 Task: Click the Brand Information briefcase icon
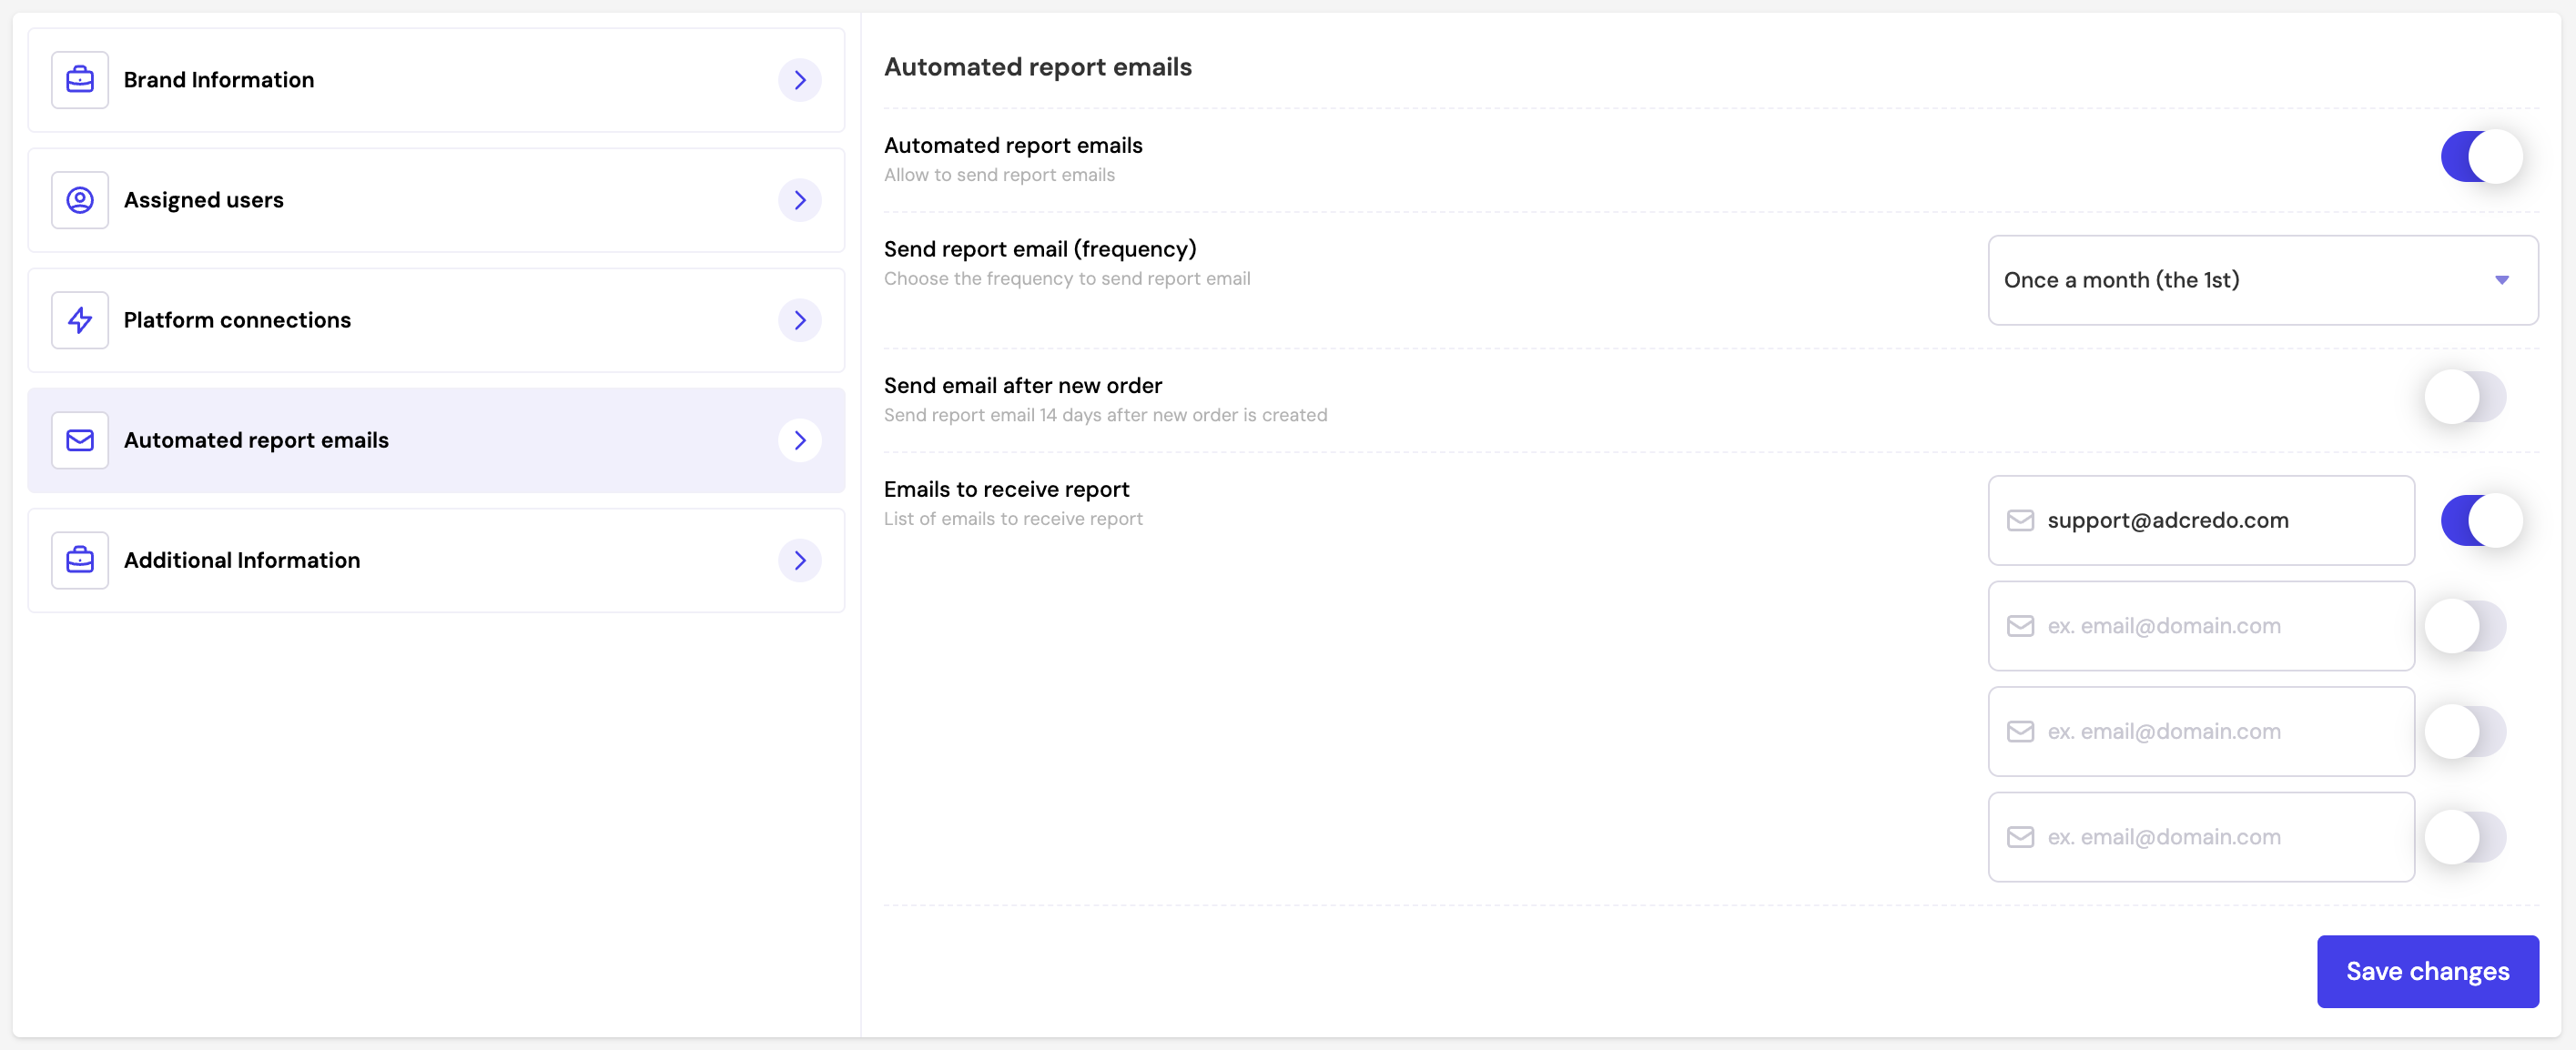pyautogui.click(x=80, y=80)
